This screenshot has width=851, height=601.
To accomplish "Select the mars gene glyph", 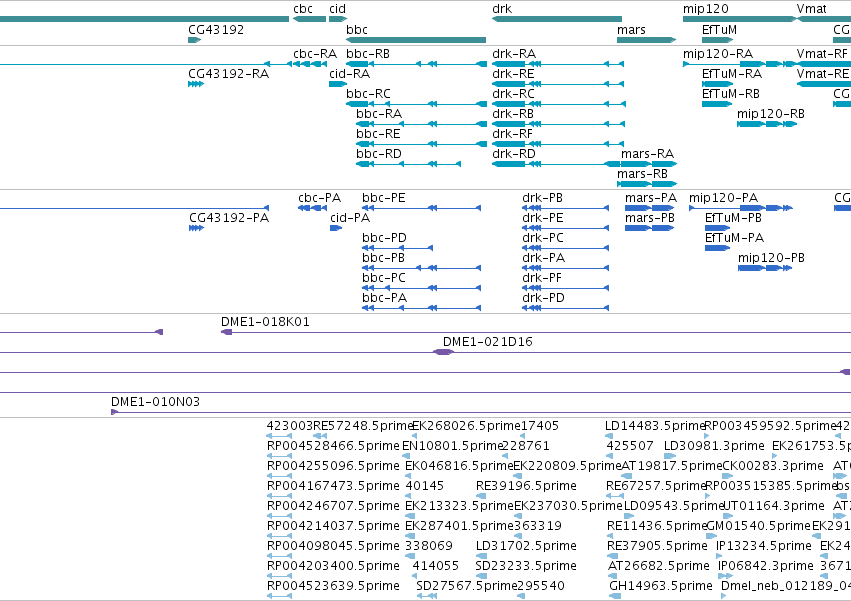I will pos(646,40).
